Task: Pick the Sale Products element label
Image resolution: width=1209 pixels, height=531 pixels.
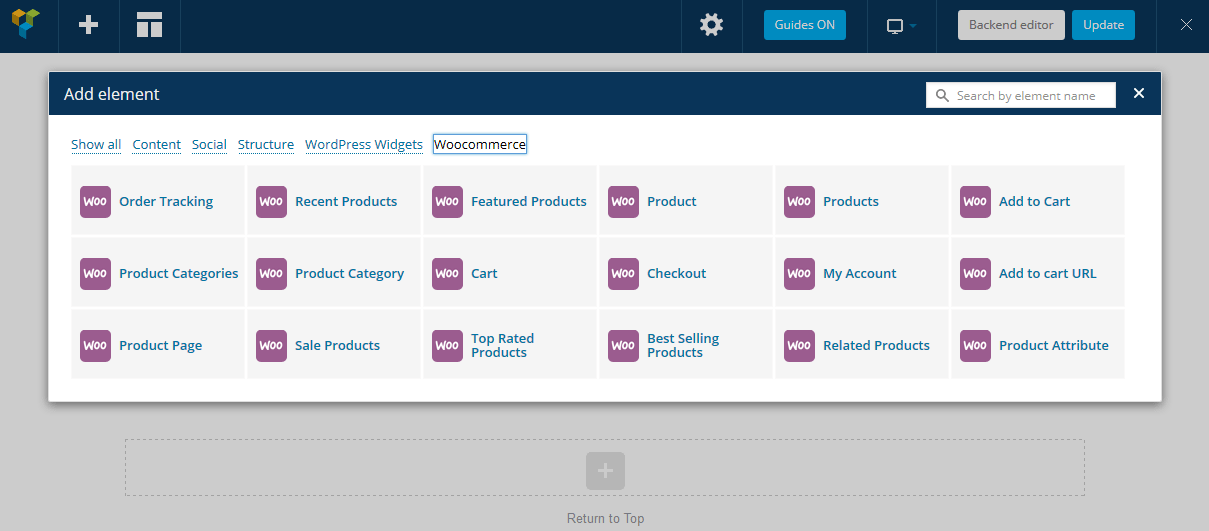Action: click(x=338, y=345)
